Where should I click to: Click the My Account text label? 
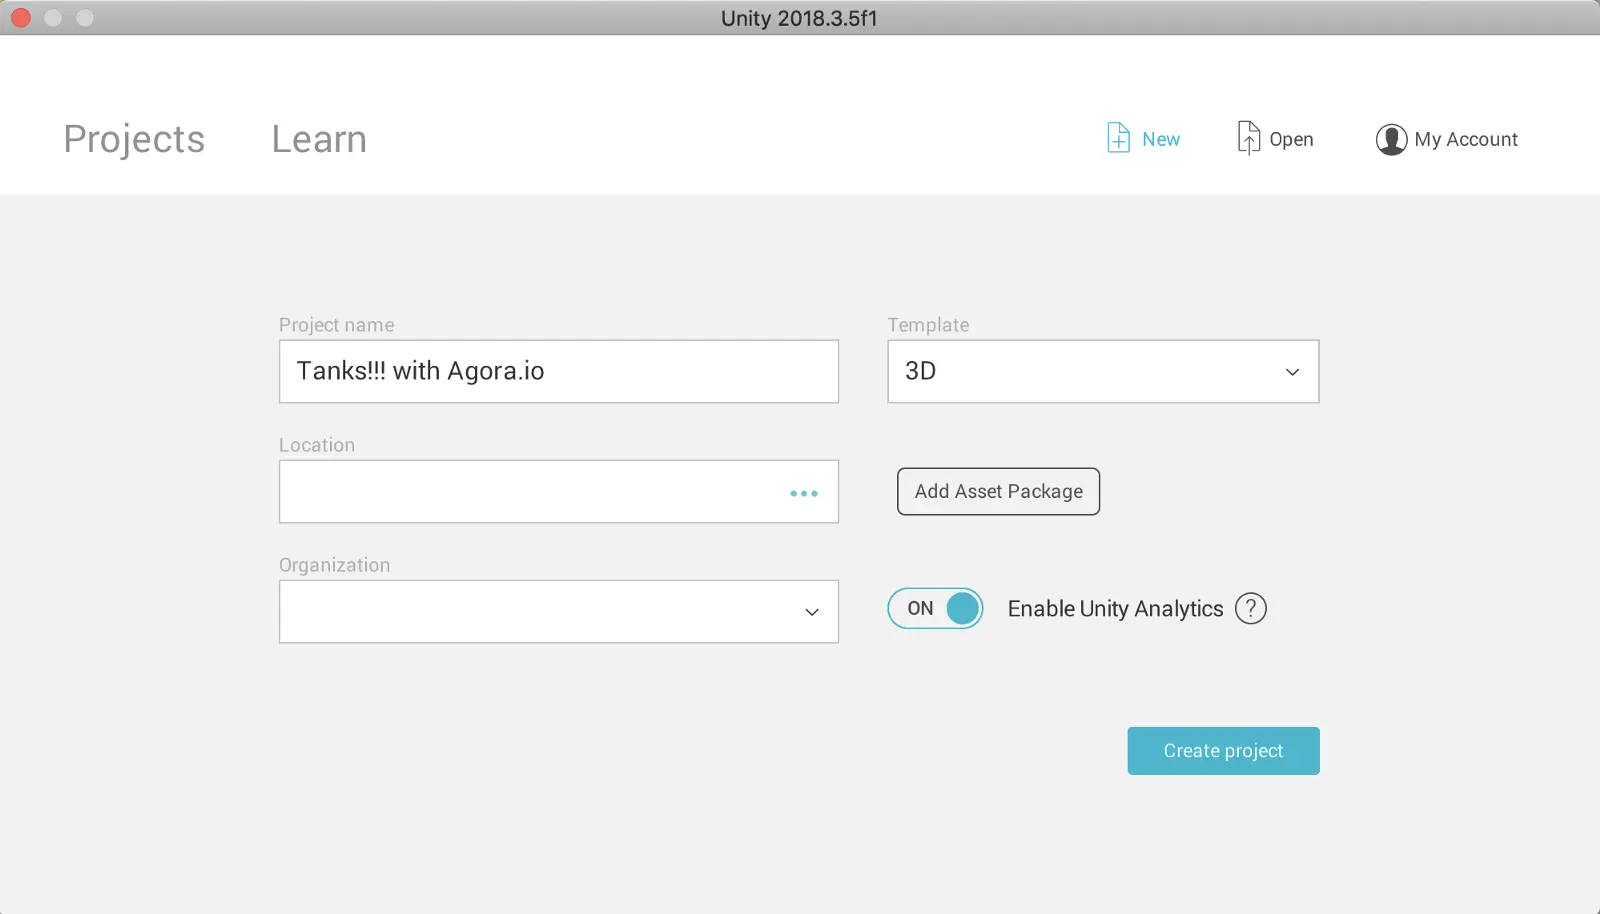pyautogui.click(x=1466, y=139)
